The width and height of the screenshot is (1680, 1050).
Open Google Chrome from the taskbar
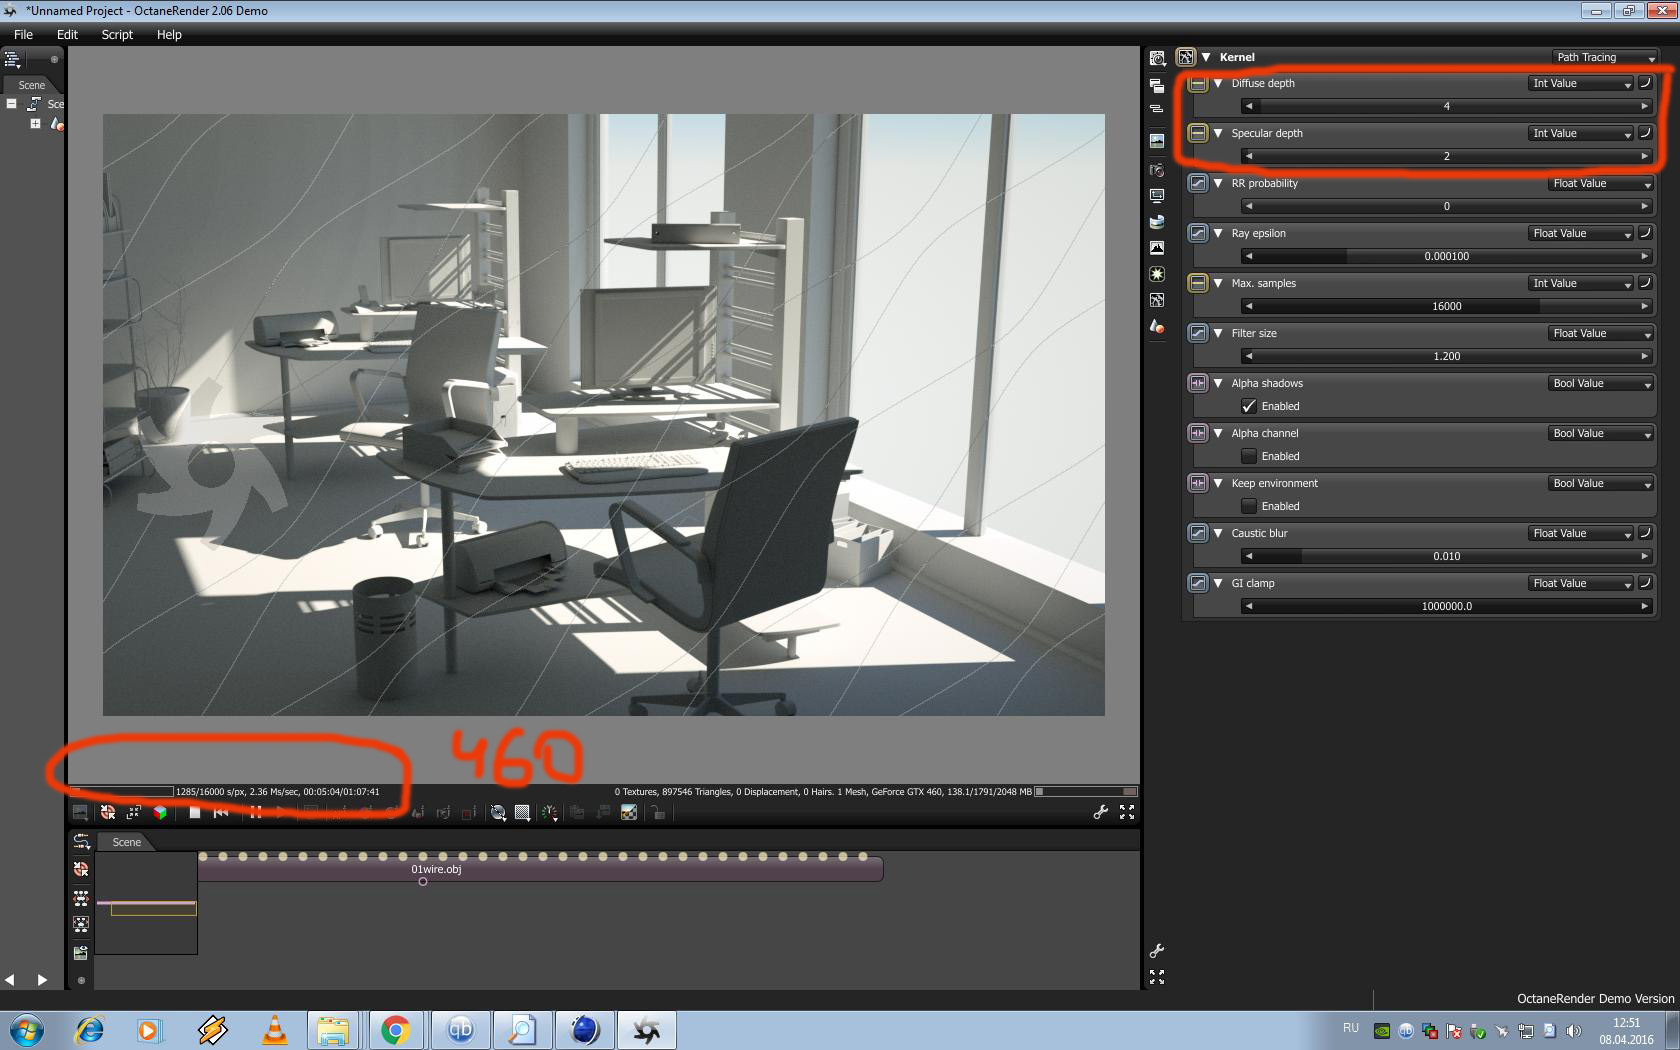pos(395,1029)
